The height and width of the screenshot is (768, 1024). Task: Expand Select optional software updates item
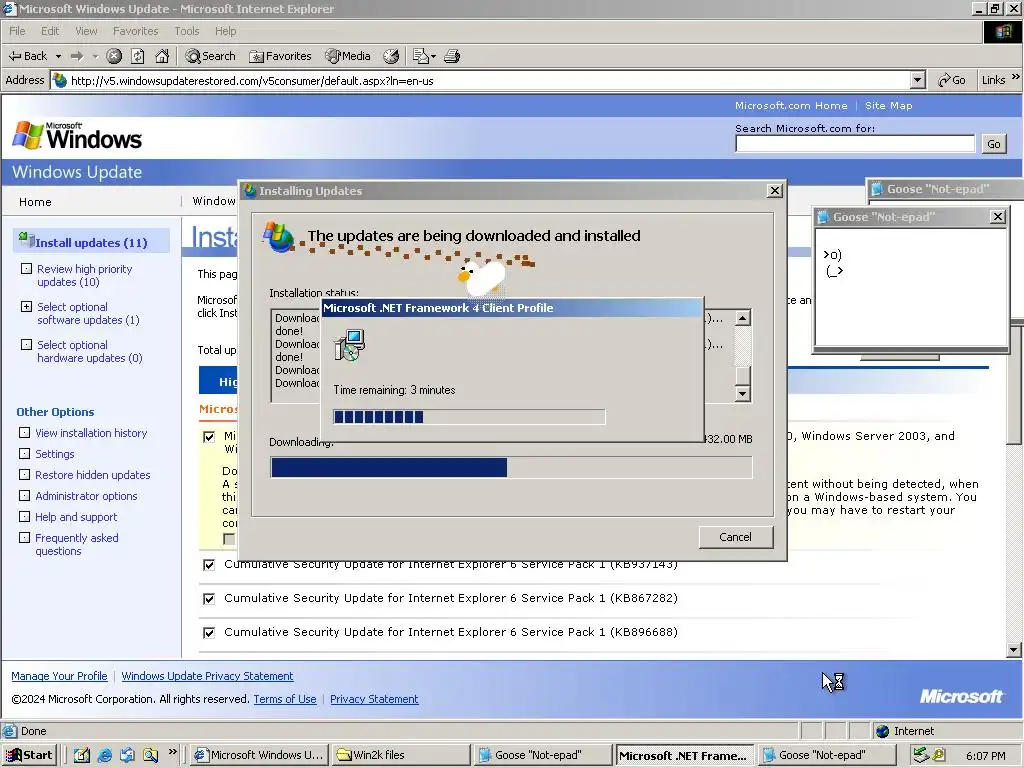click(x=26, y=306)
